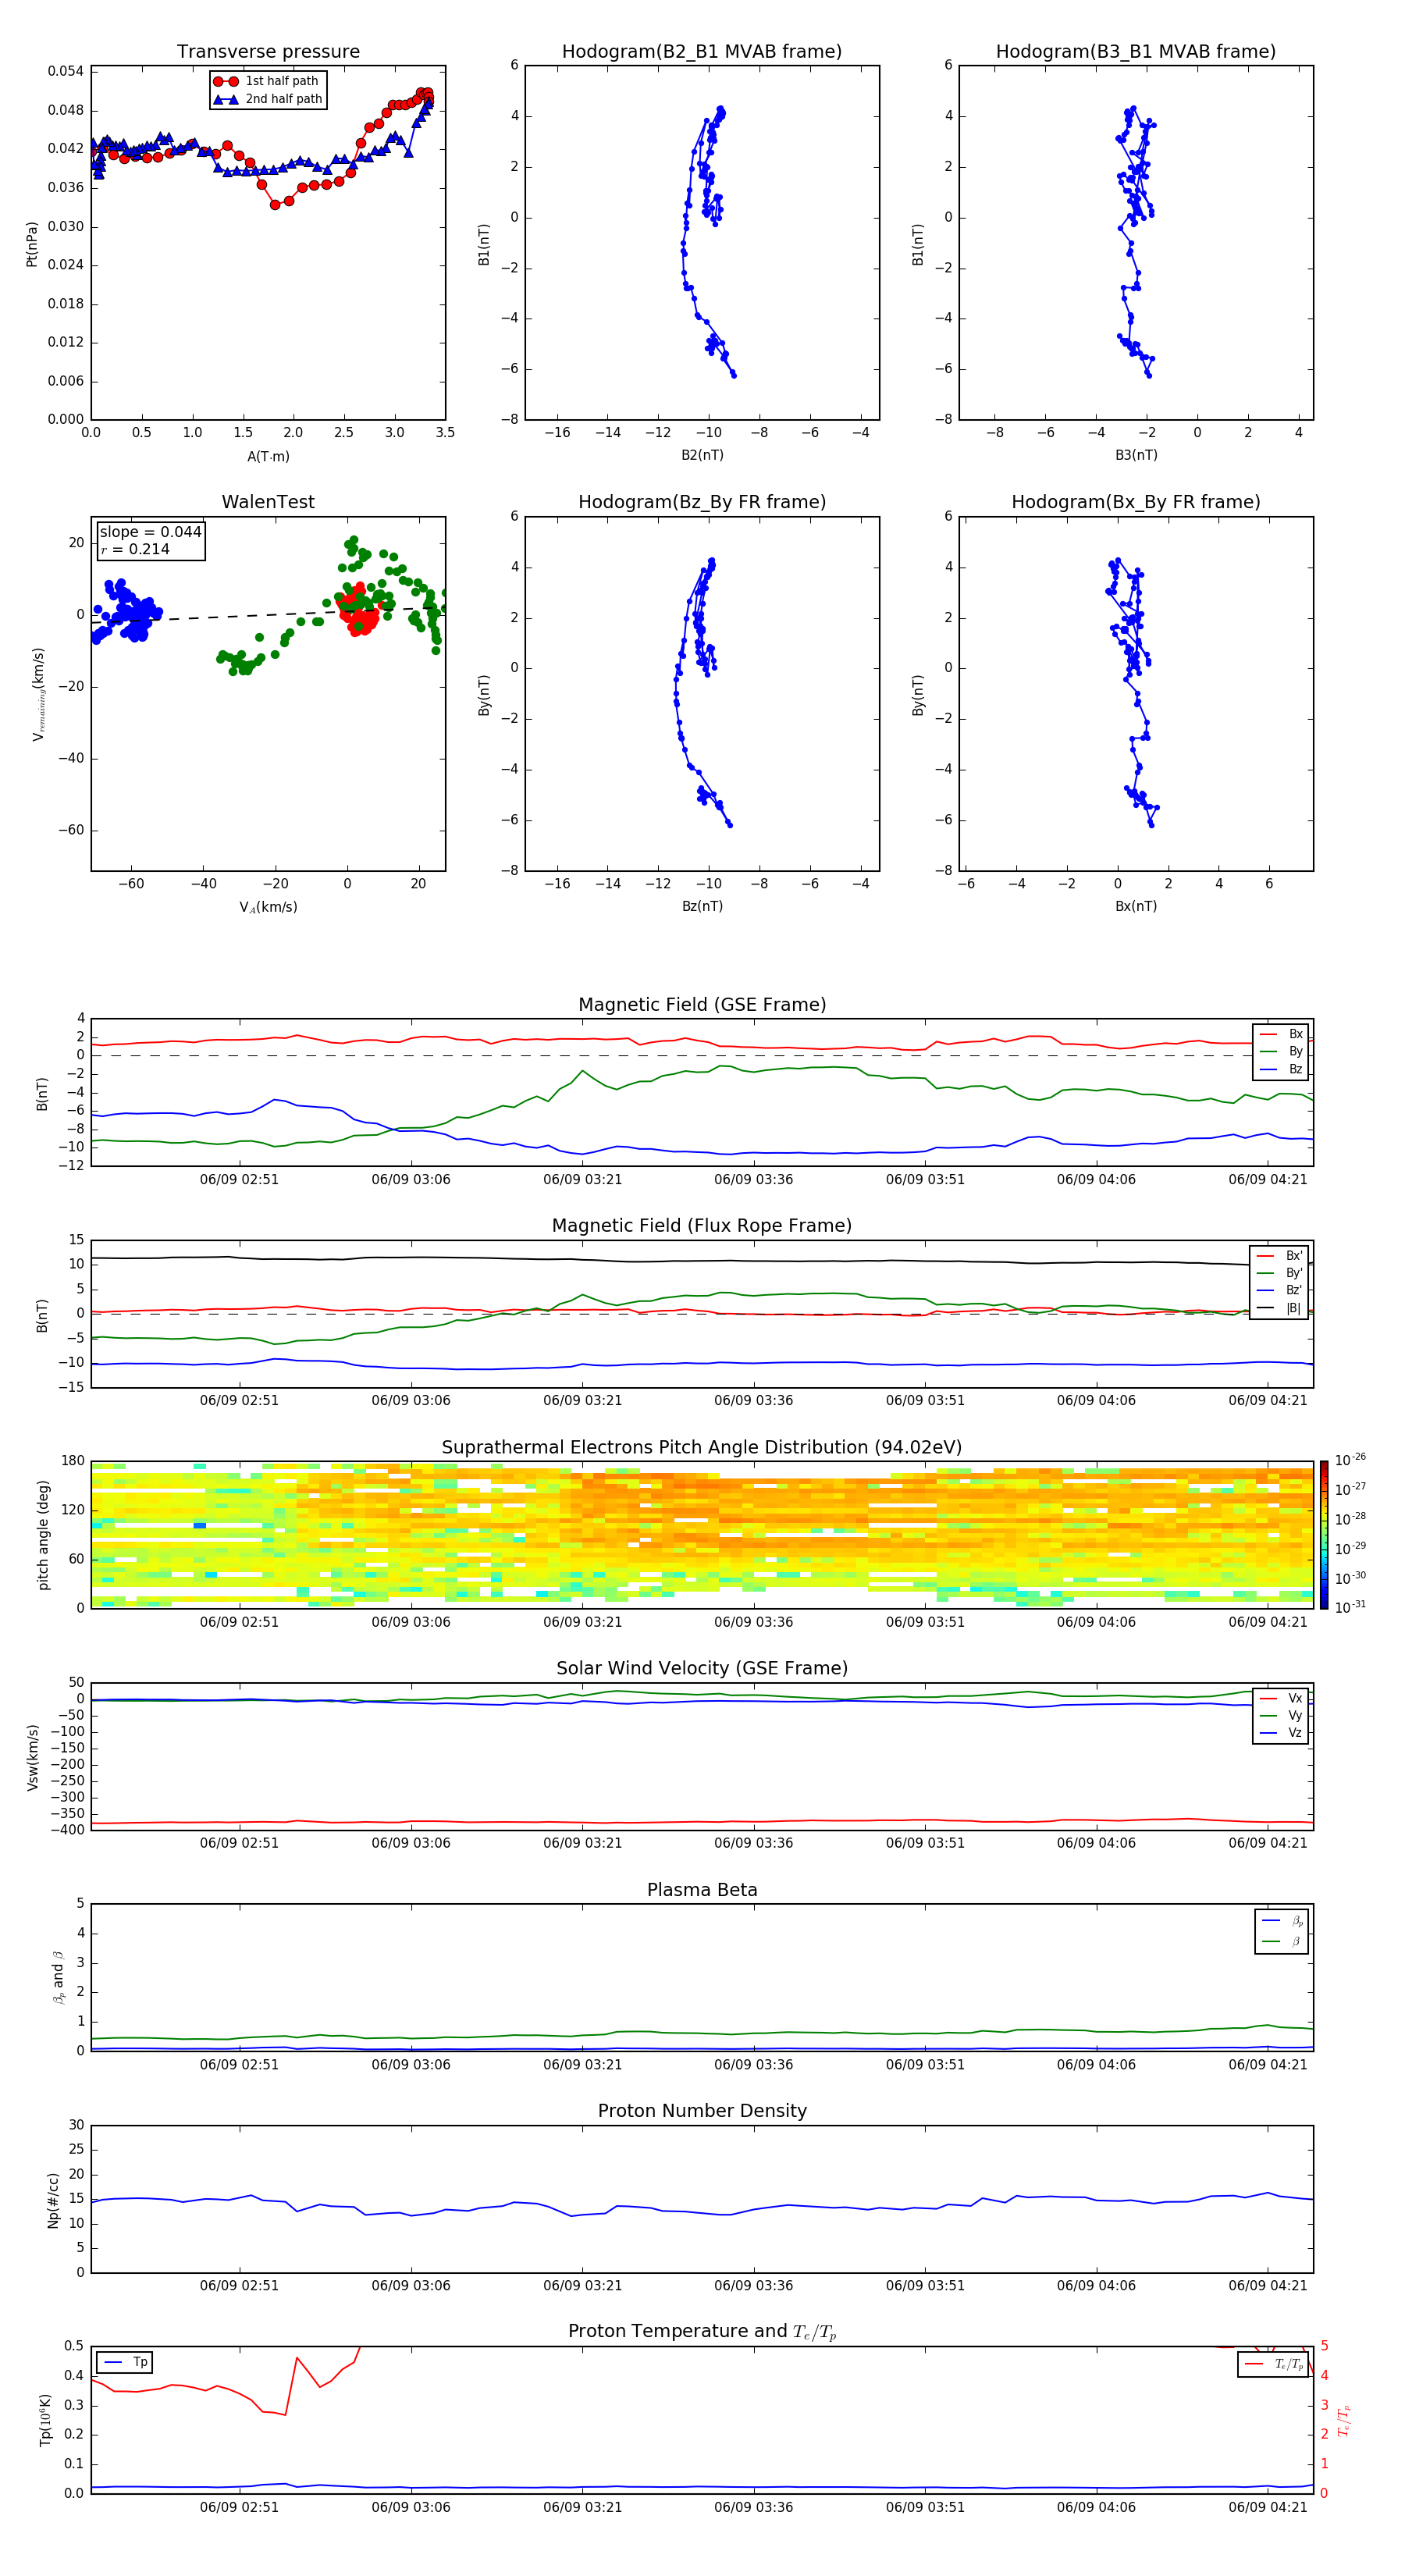The height and width of the screenshot is (2576, 1405).
Task: Click the Hodogram(Bz_By FR frame) title
Action: pos(702,502)
